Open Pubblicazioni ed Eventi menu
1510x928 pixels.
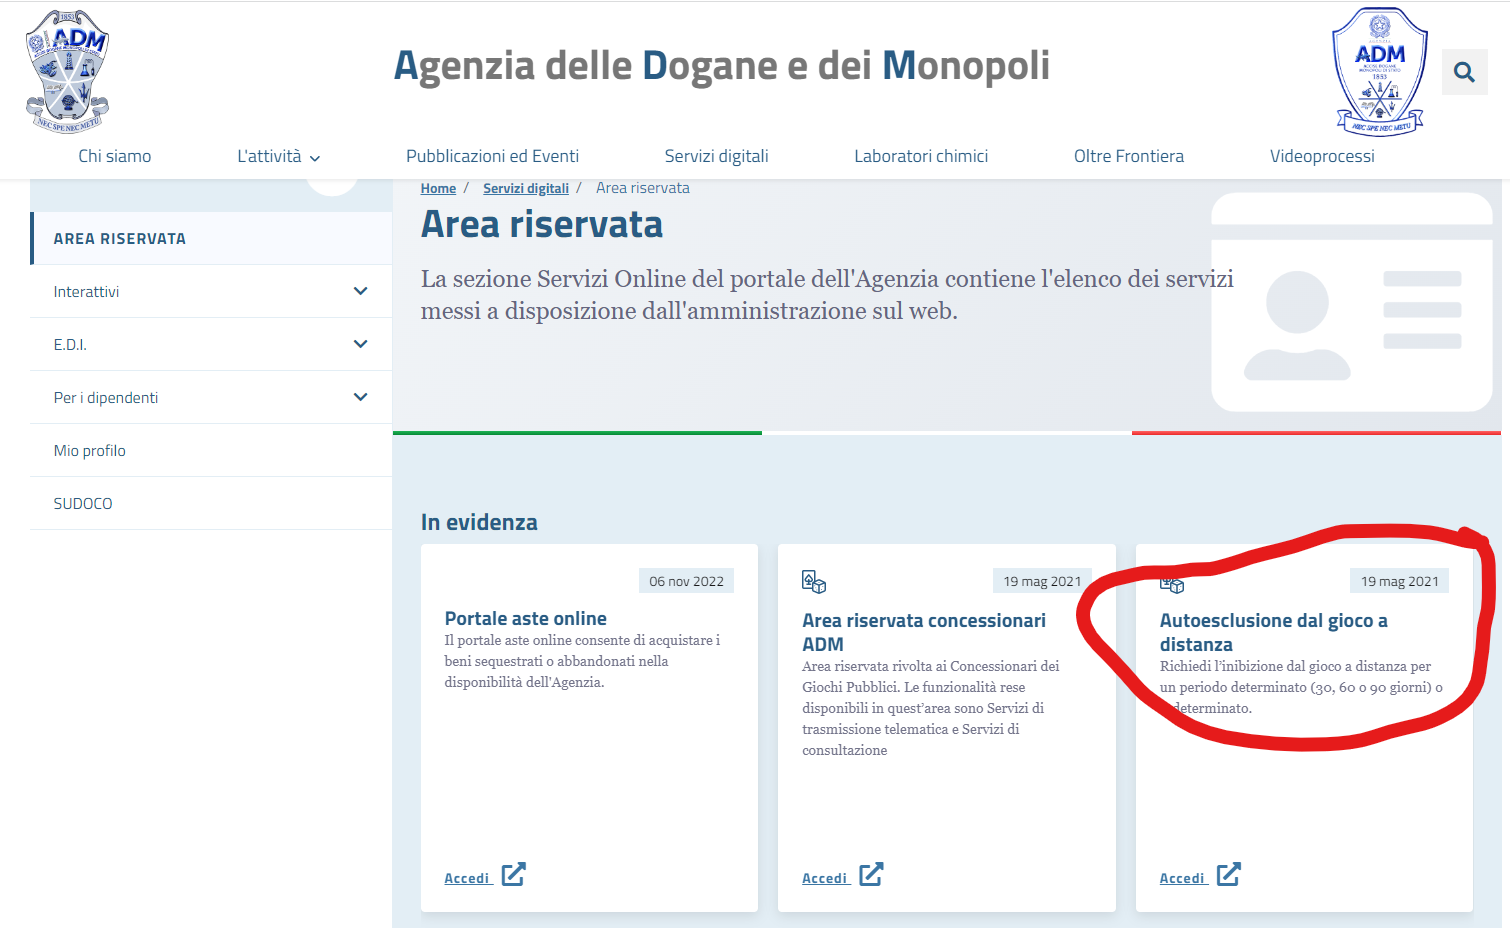click(x=492, y=156)
